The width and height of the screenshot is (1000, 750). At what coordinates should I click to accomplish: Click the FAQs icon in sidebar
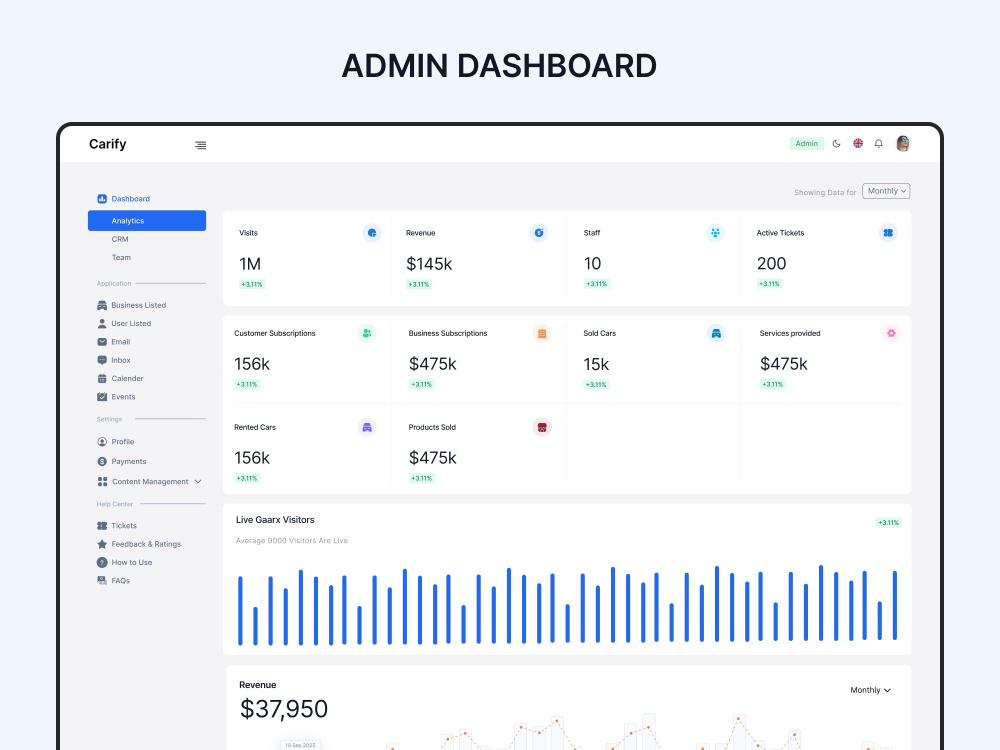point(102,581)
